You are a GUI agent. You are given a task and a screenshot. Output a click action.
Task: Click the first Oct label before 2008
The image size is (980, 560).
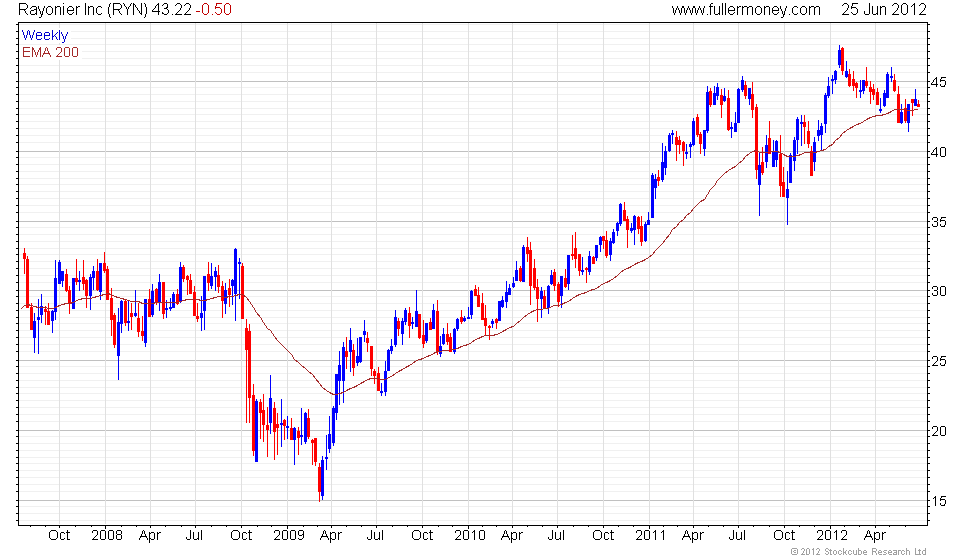(59, 536)
